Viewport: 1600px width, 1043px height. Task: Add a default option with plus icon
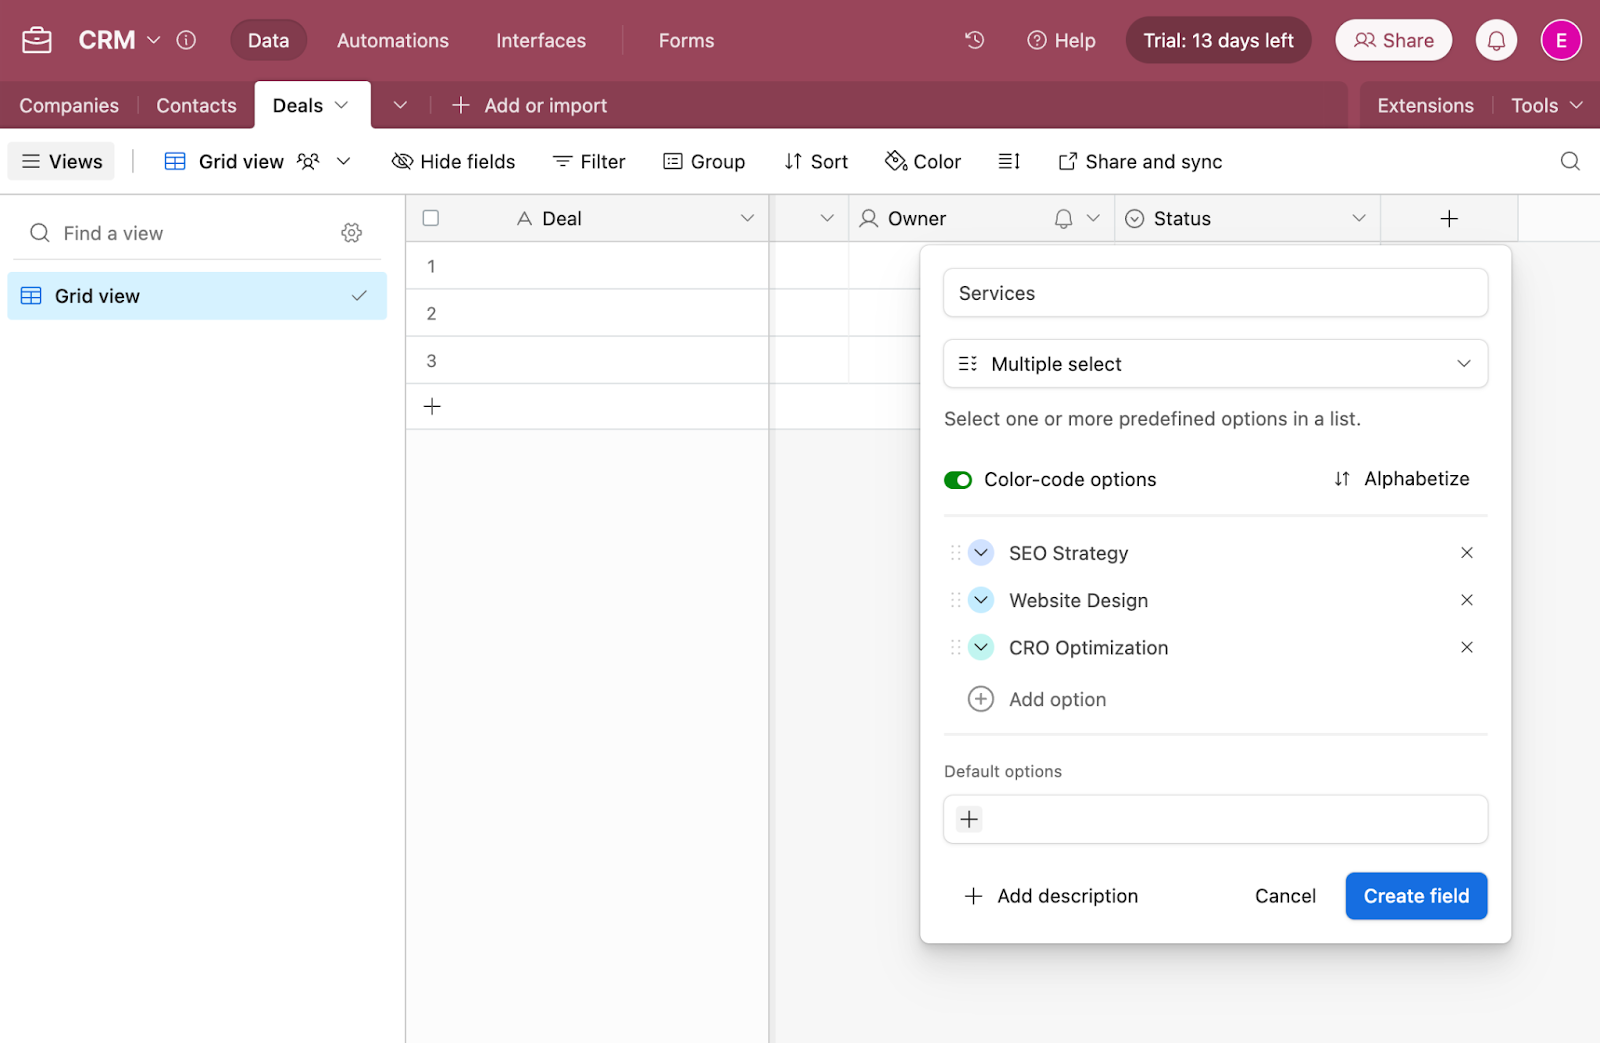coord(969,820)
